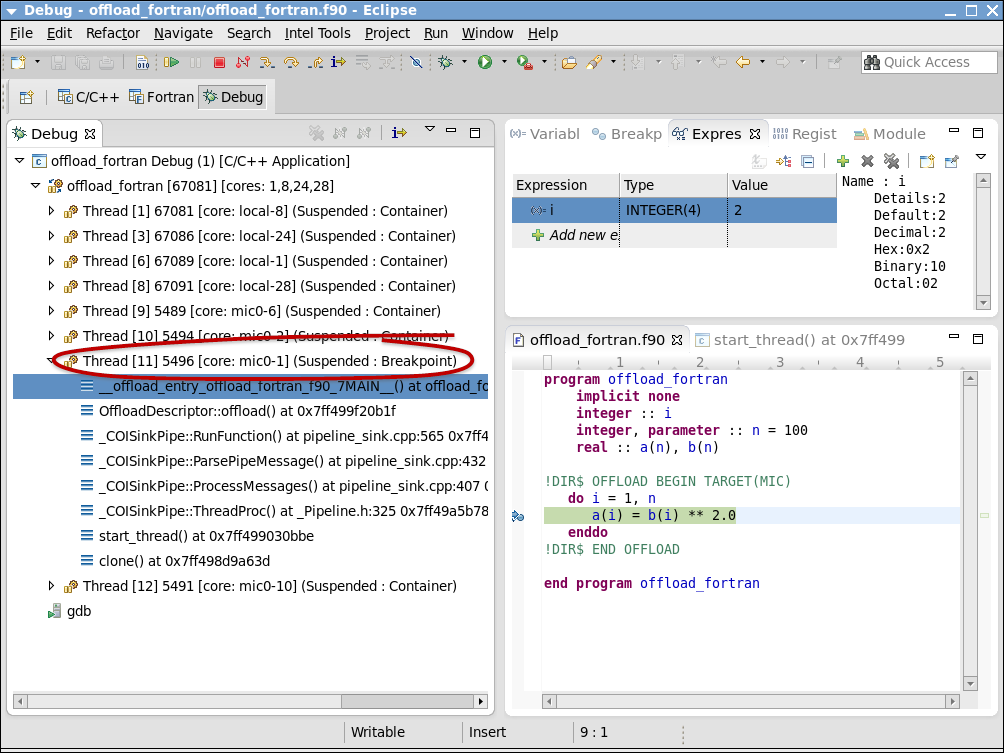Click the Debug view horizontal scrollbar thumb

click(407, 701)
